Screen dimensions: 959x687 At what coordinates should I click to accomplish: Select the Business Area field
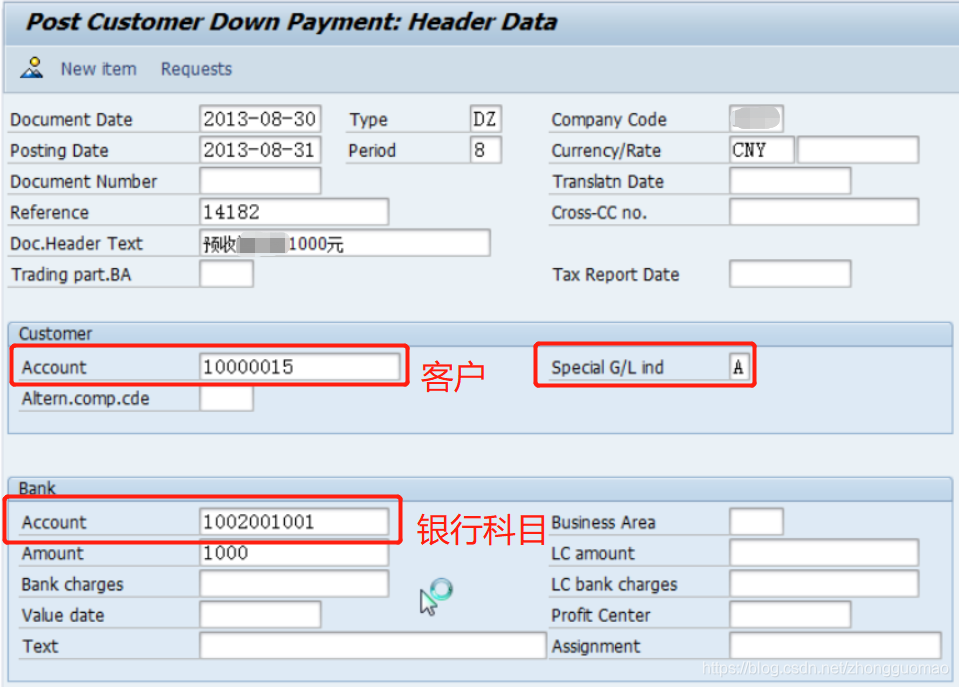click(x=757, y=522)
